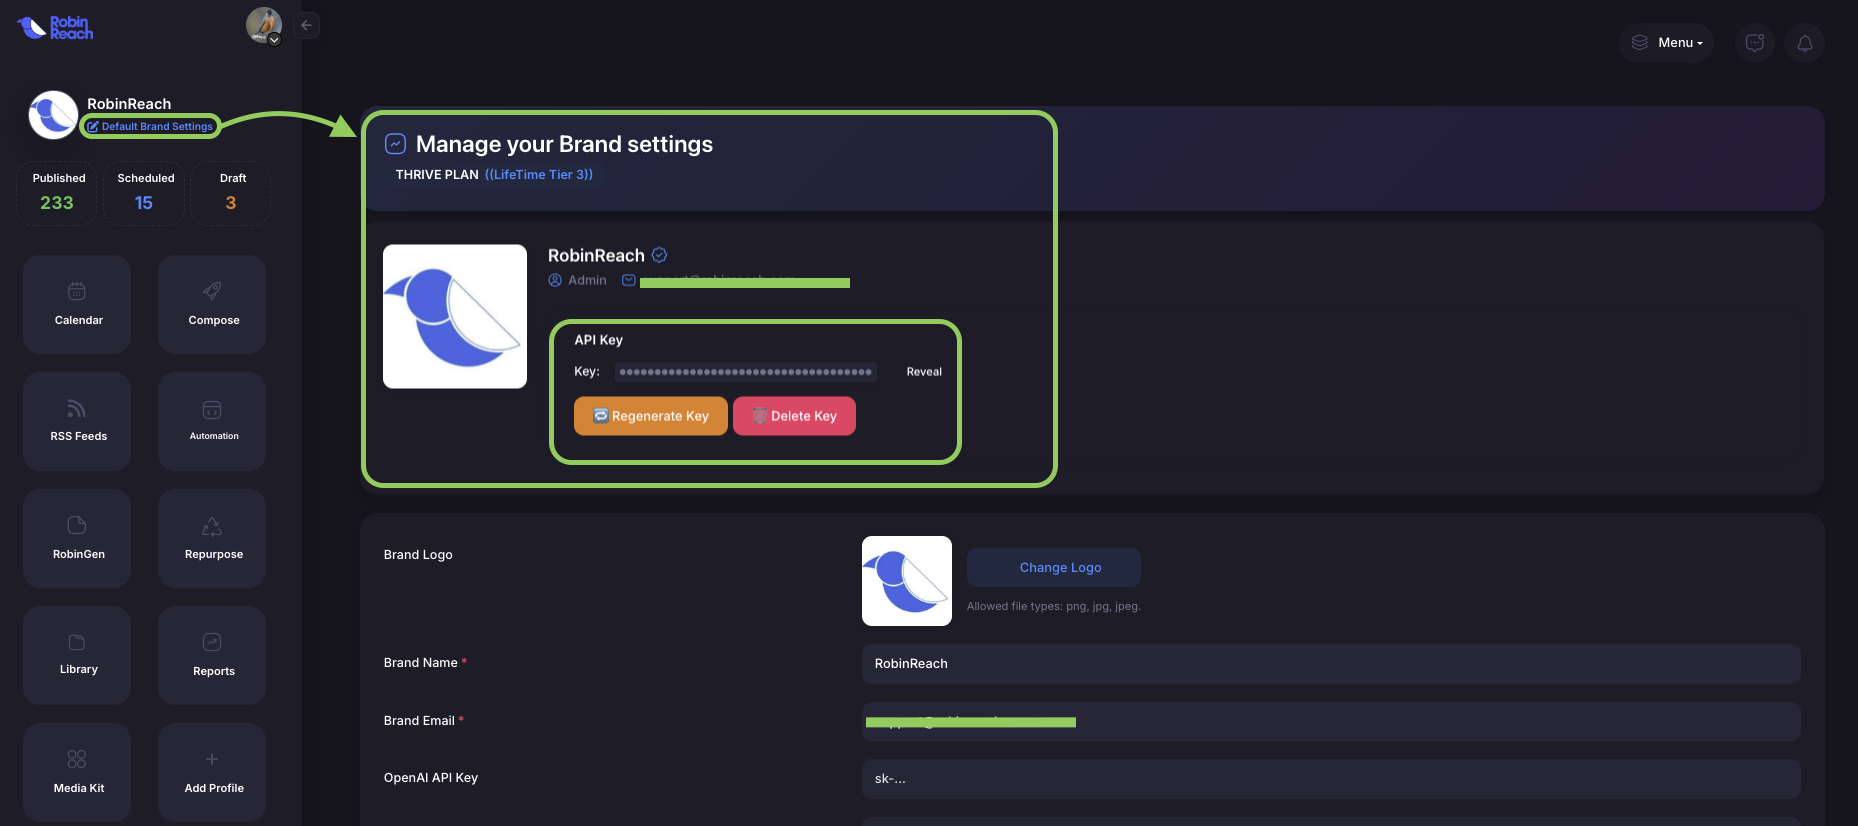Focus the OpenAI API Key field

1331,779
